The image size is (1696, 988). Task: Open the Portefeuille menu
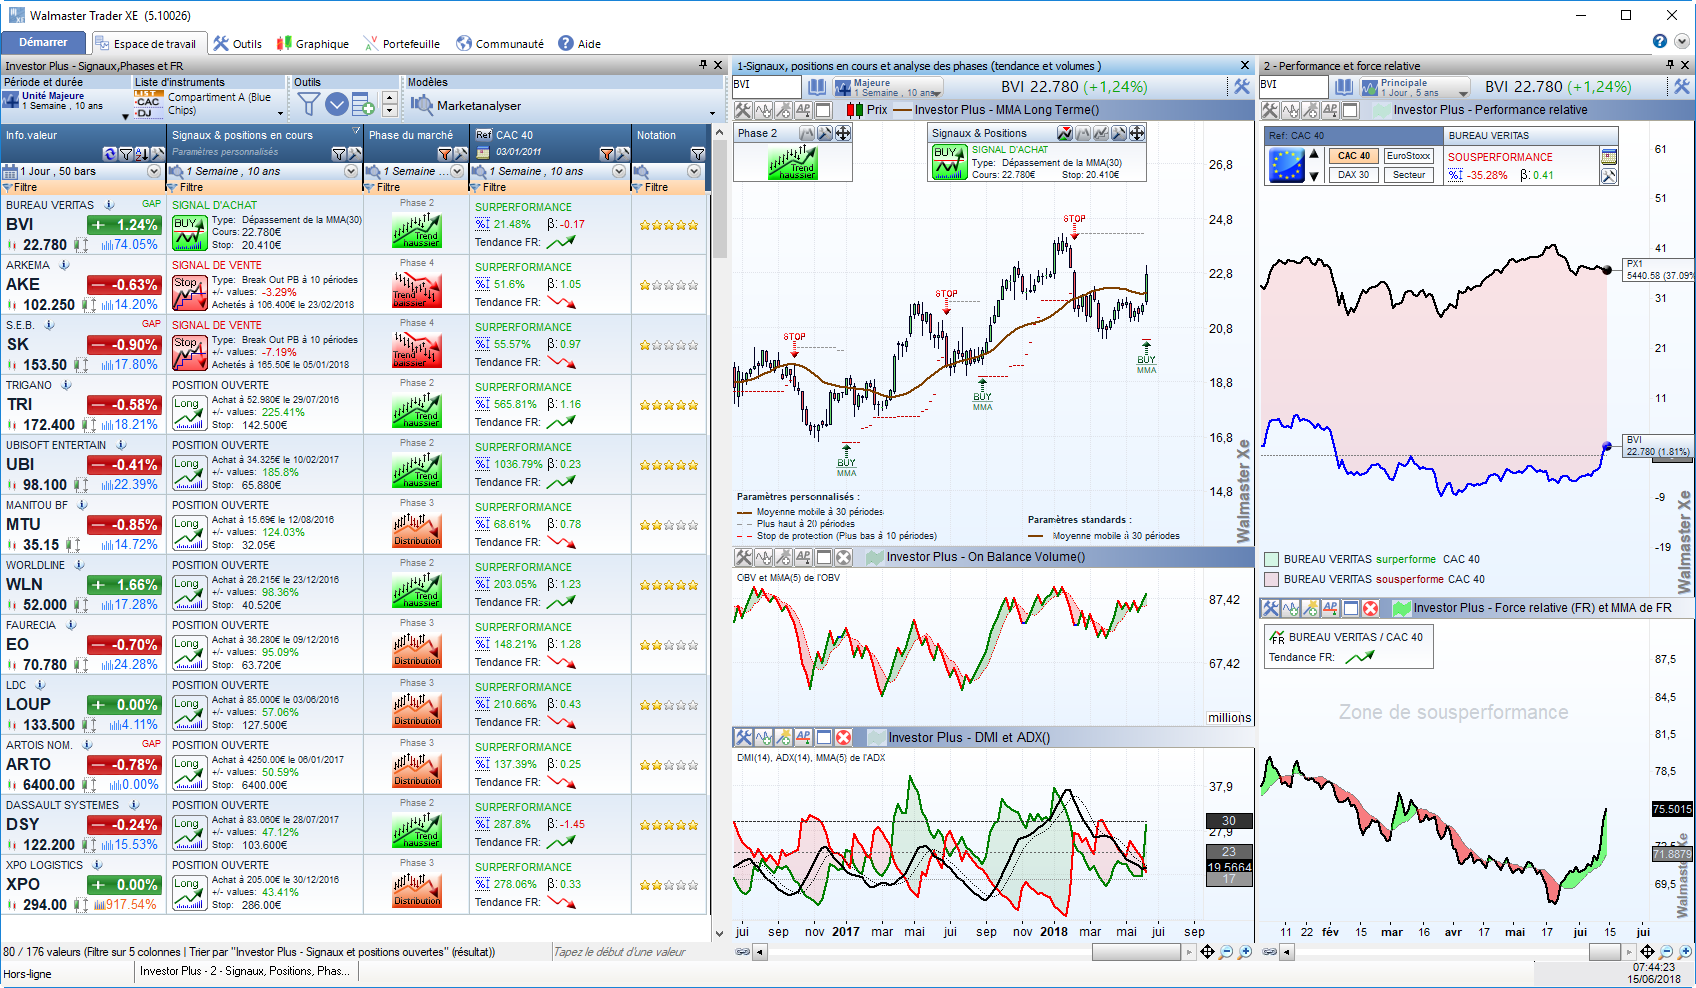(402, 44)
